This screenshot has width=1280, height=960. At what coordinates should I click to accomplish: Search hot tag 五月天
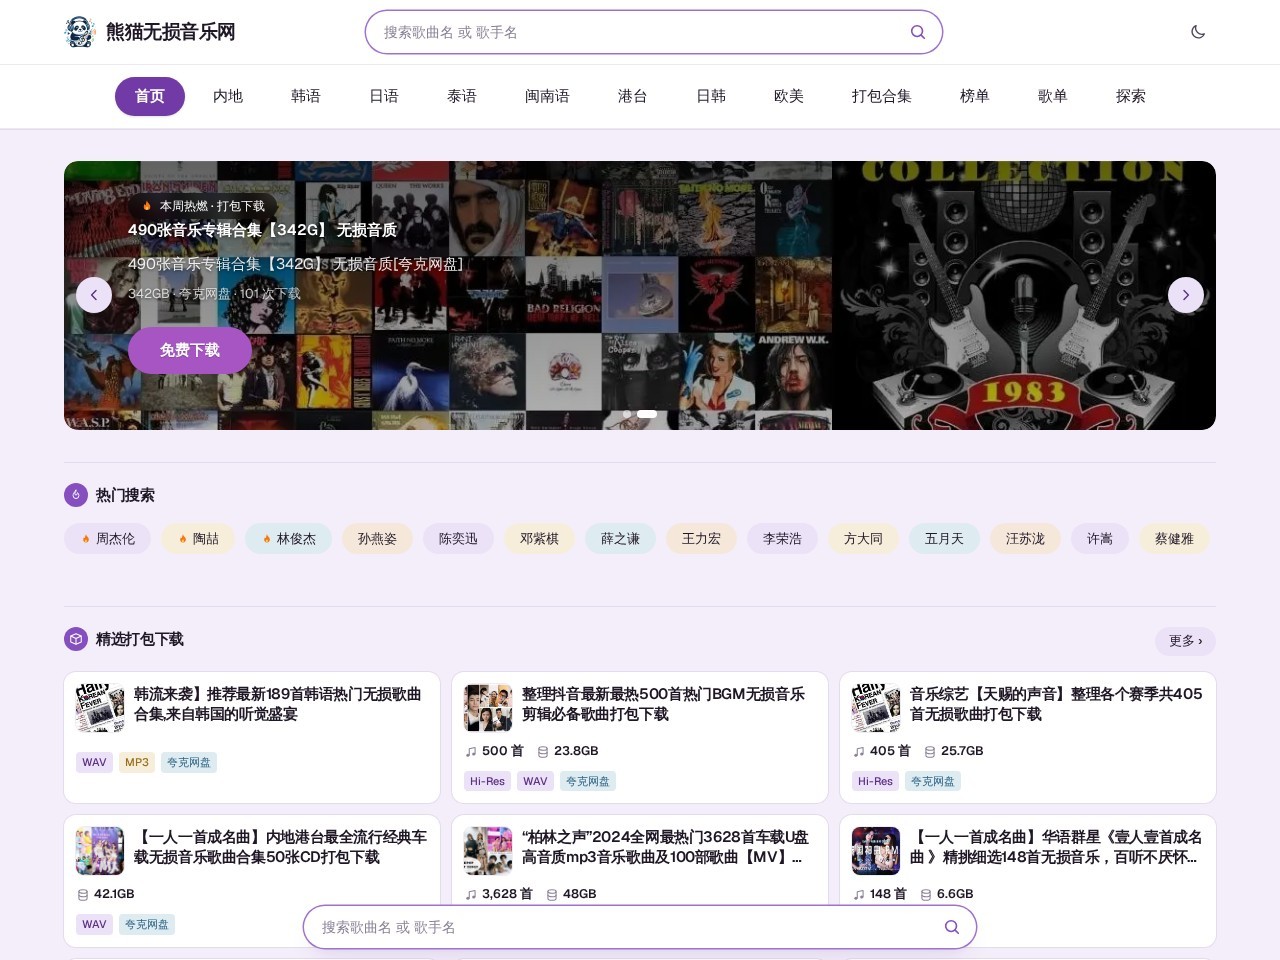[944, 538]
